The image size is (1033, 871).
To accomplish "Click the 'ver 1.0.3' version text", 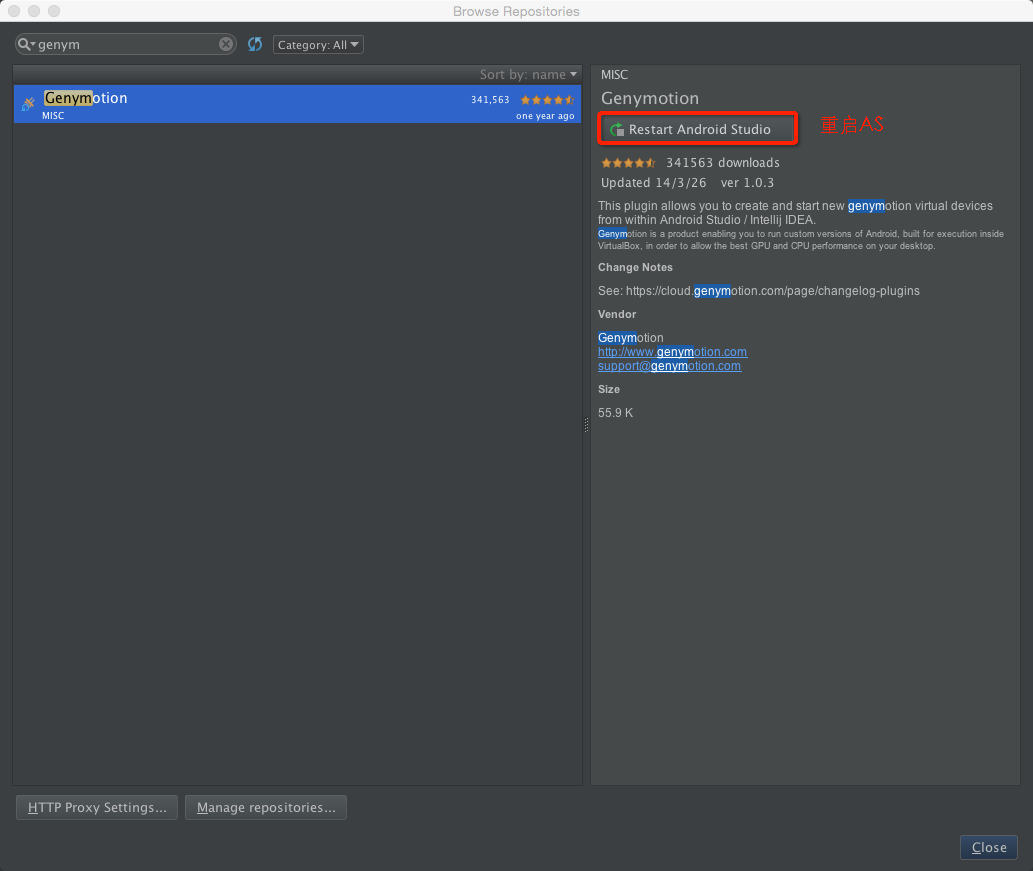I will click(747, 183).
